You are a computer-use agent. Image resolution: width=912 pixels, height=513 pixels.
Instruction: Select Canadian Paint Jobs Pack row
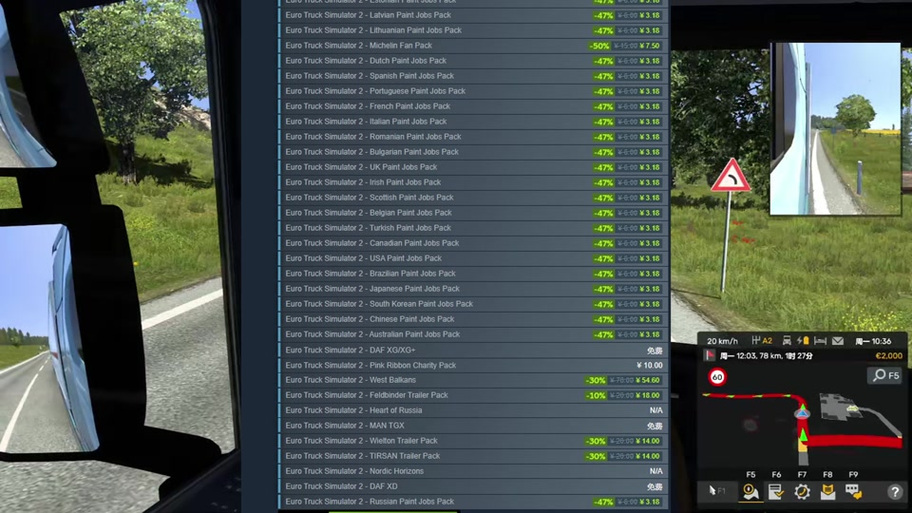(x=473, y=243)
